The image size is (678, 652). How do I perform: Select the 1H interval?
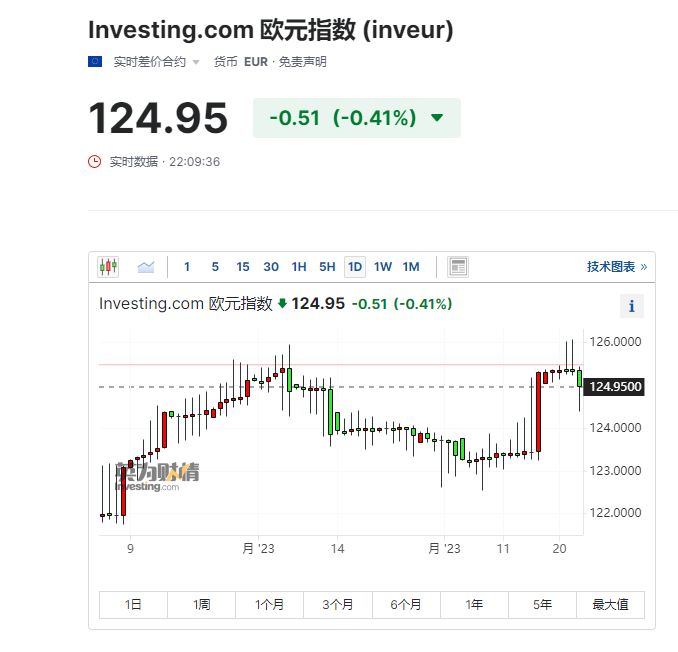(299, 267)
